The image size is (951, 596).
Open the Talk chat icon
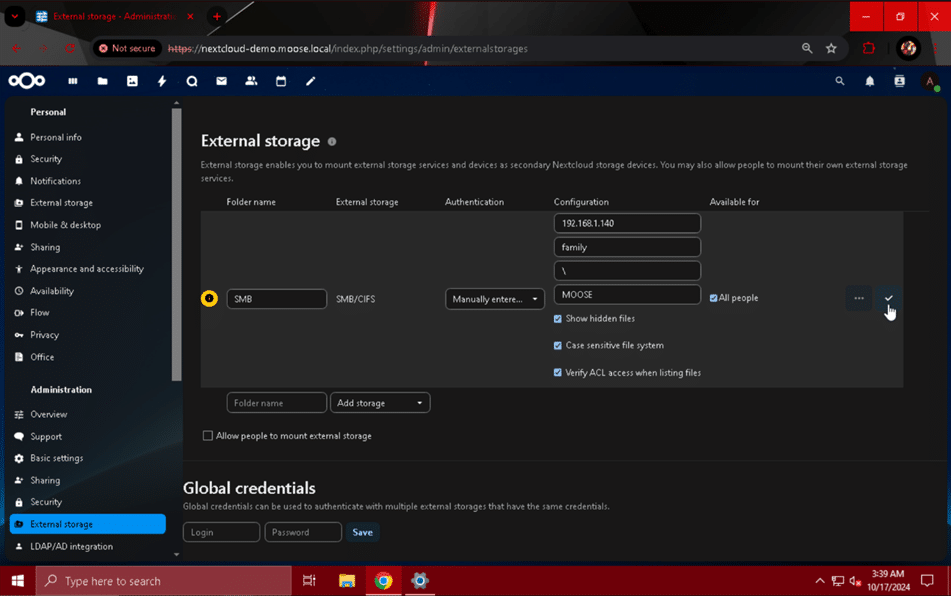(x=192, y=81)
